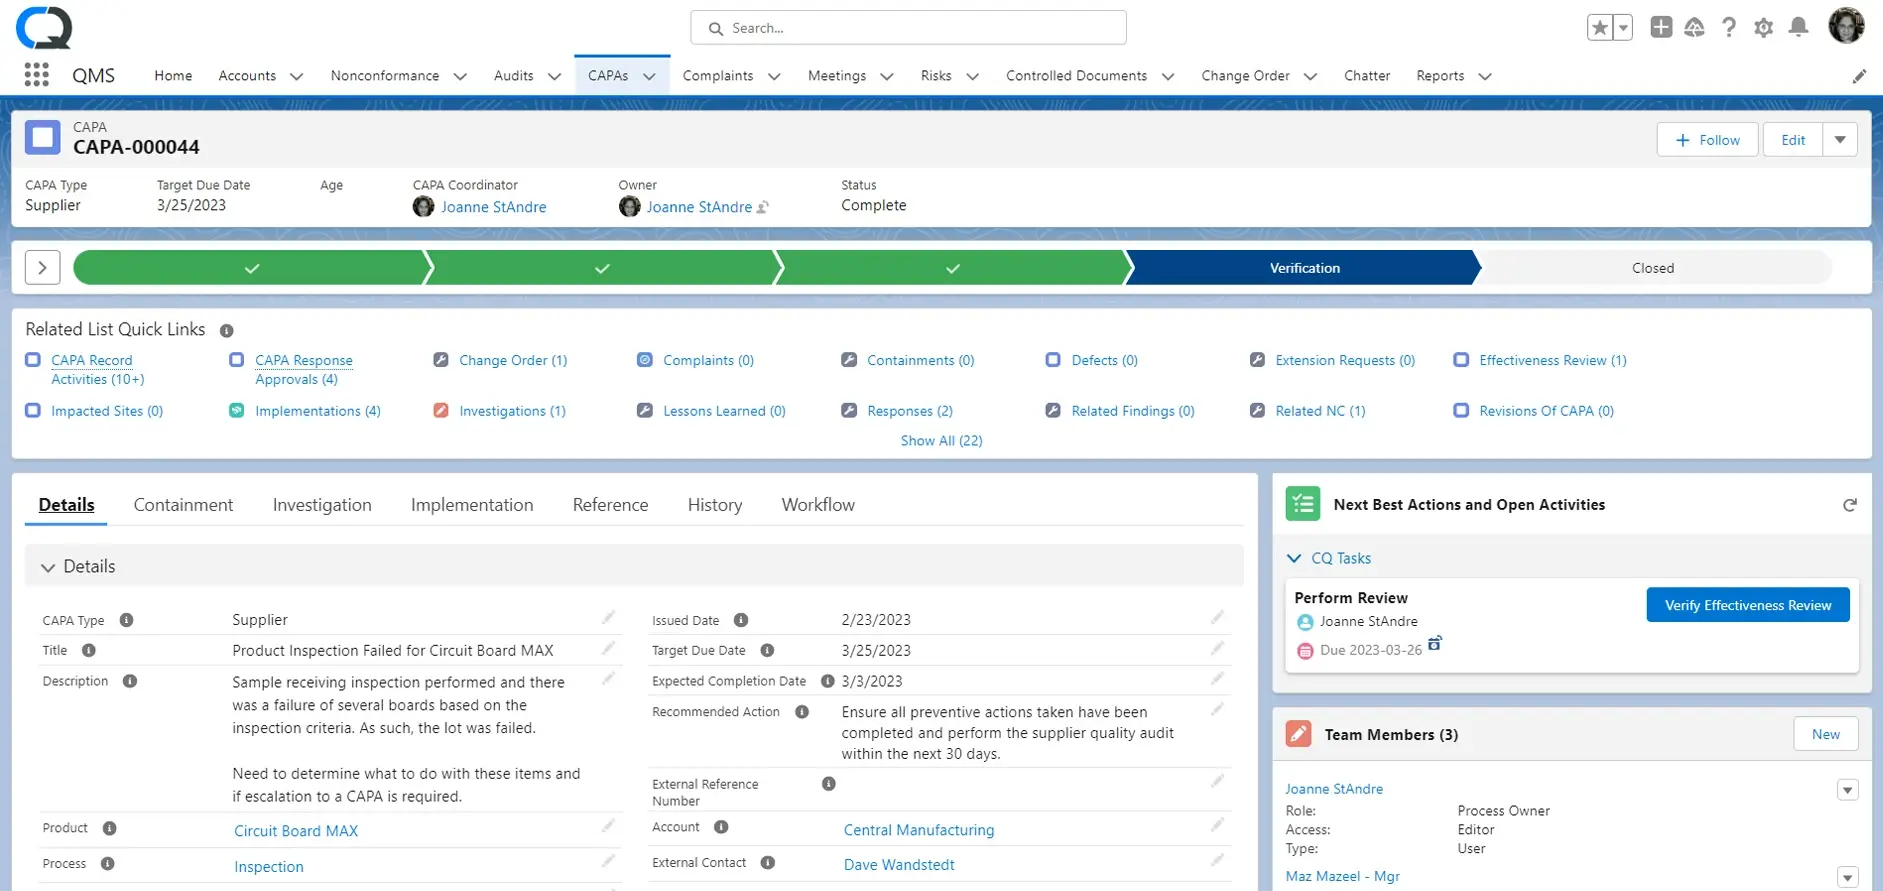Click the calendar icon beside due date
The height and width of the screenshot is (891, 1883).
point(1435,643)
